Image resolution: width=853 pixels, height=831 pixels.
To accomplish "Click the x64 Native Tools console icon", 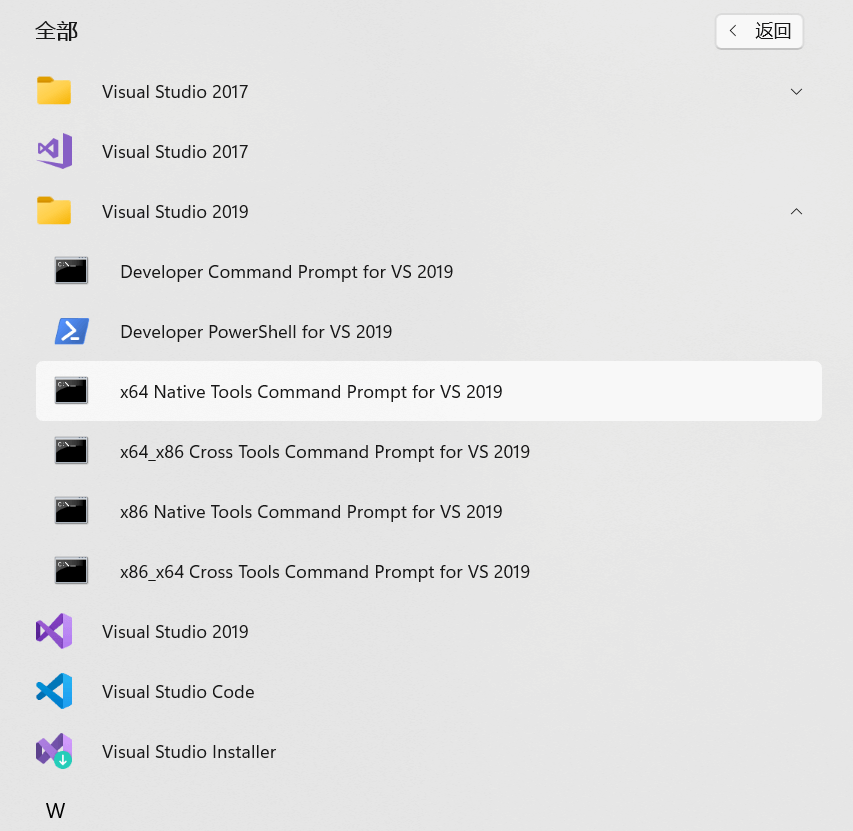I will tap(72, 391).
